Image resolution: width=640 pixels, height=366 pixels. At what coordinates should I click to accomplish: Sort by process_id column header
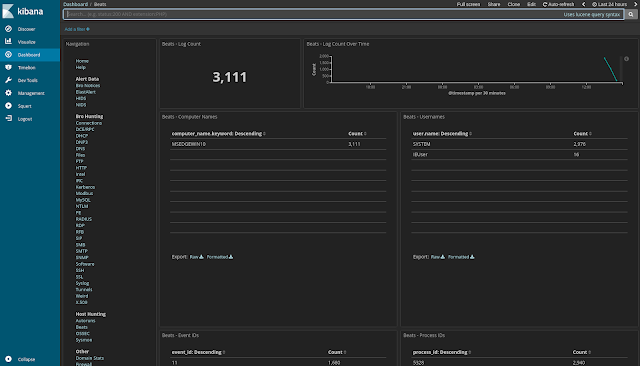coord(442,352)
